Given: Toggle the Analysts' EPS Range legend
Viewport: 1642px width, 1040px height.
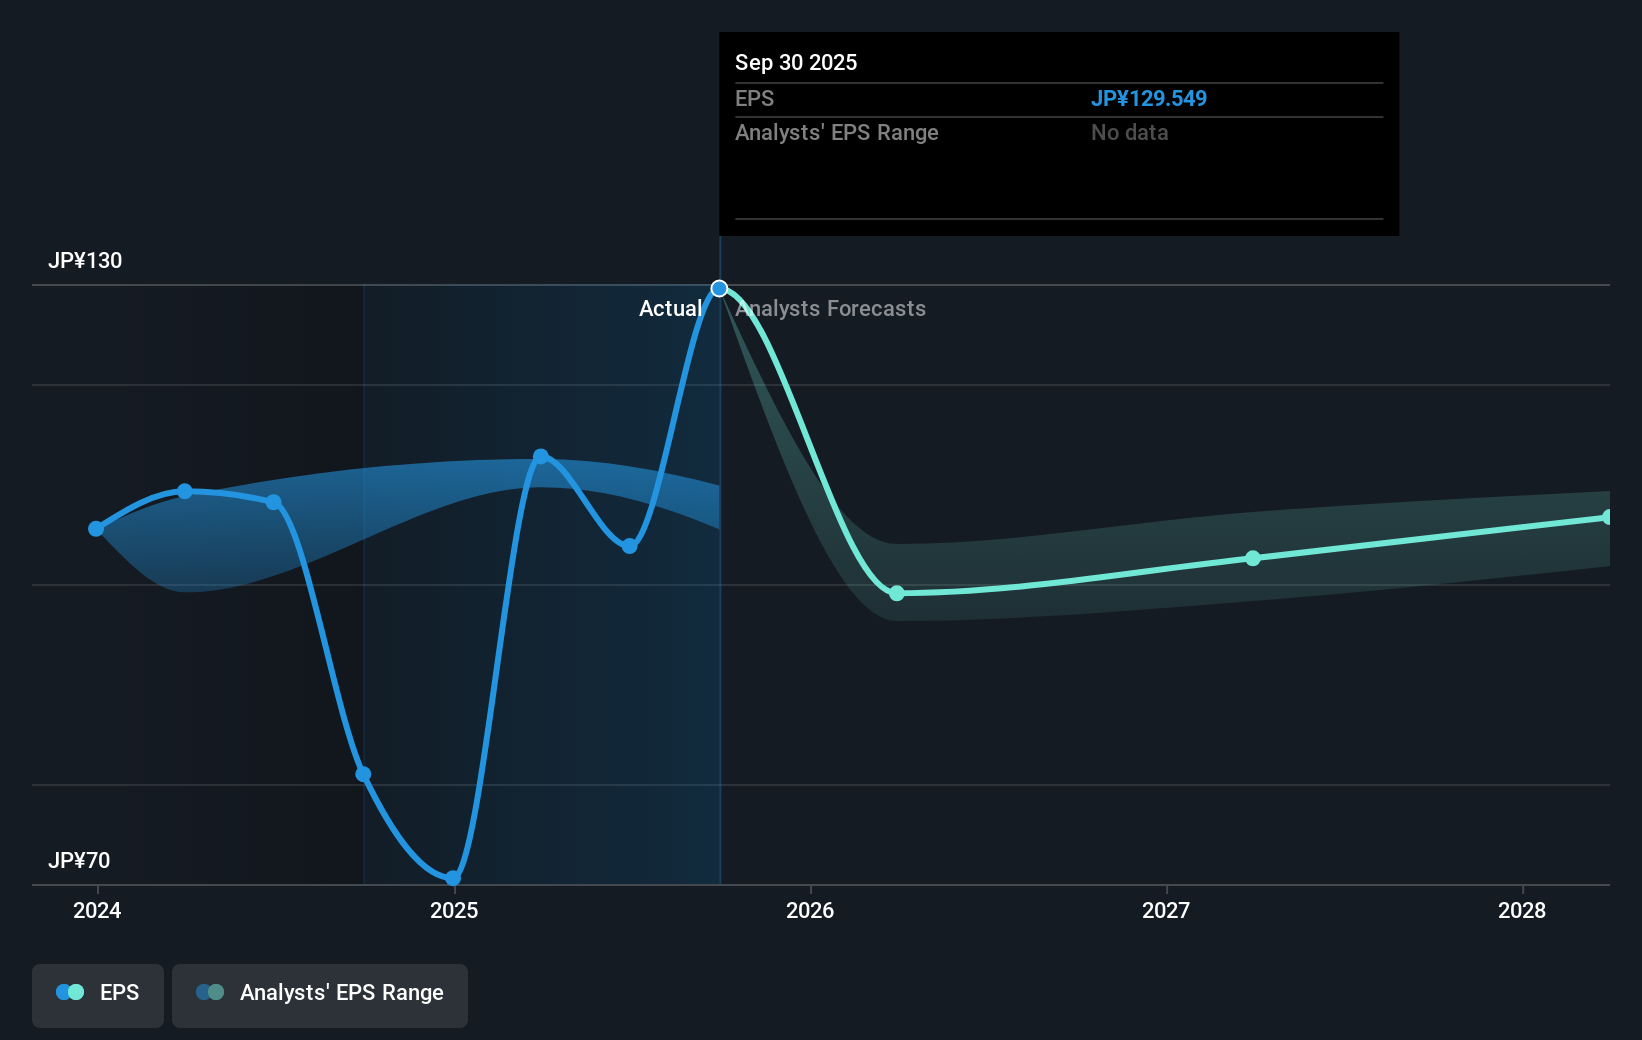Looking at the screenshot, I should coord(320,995).
